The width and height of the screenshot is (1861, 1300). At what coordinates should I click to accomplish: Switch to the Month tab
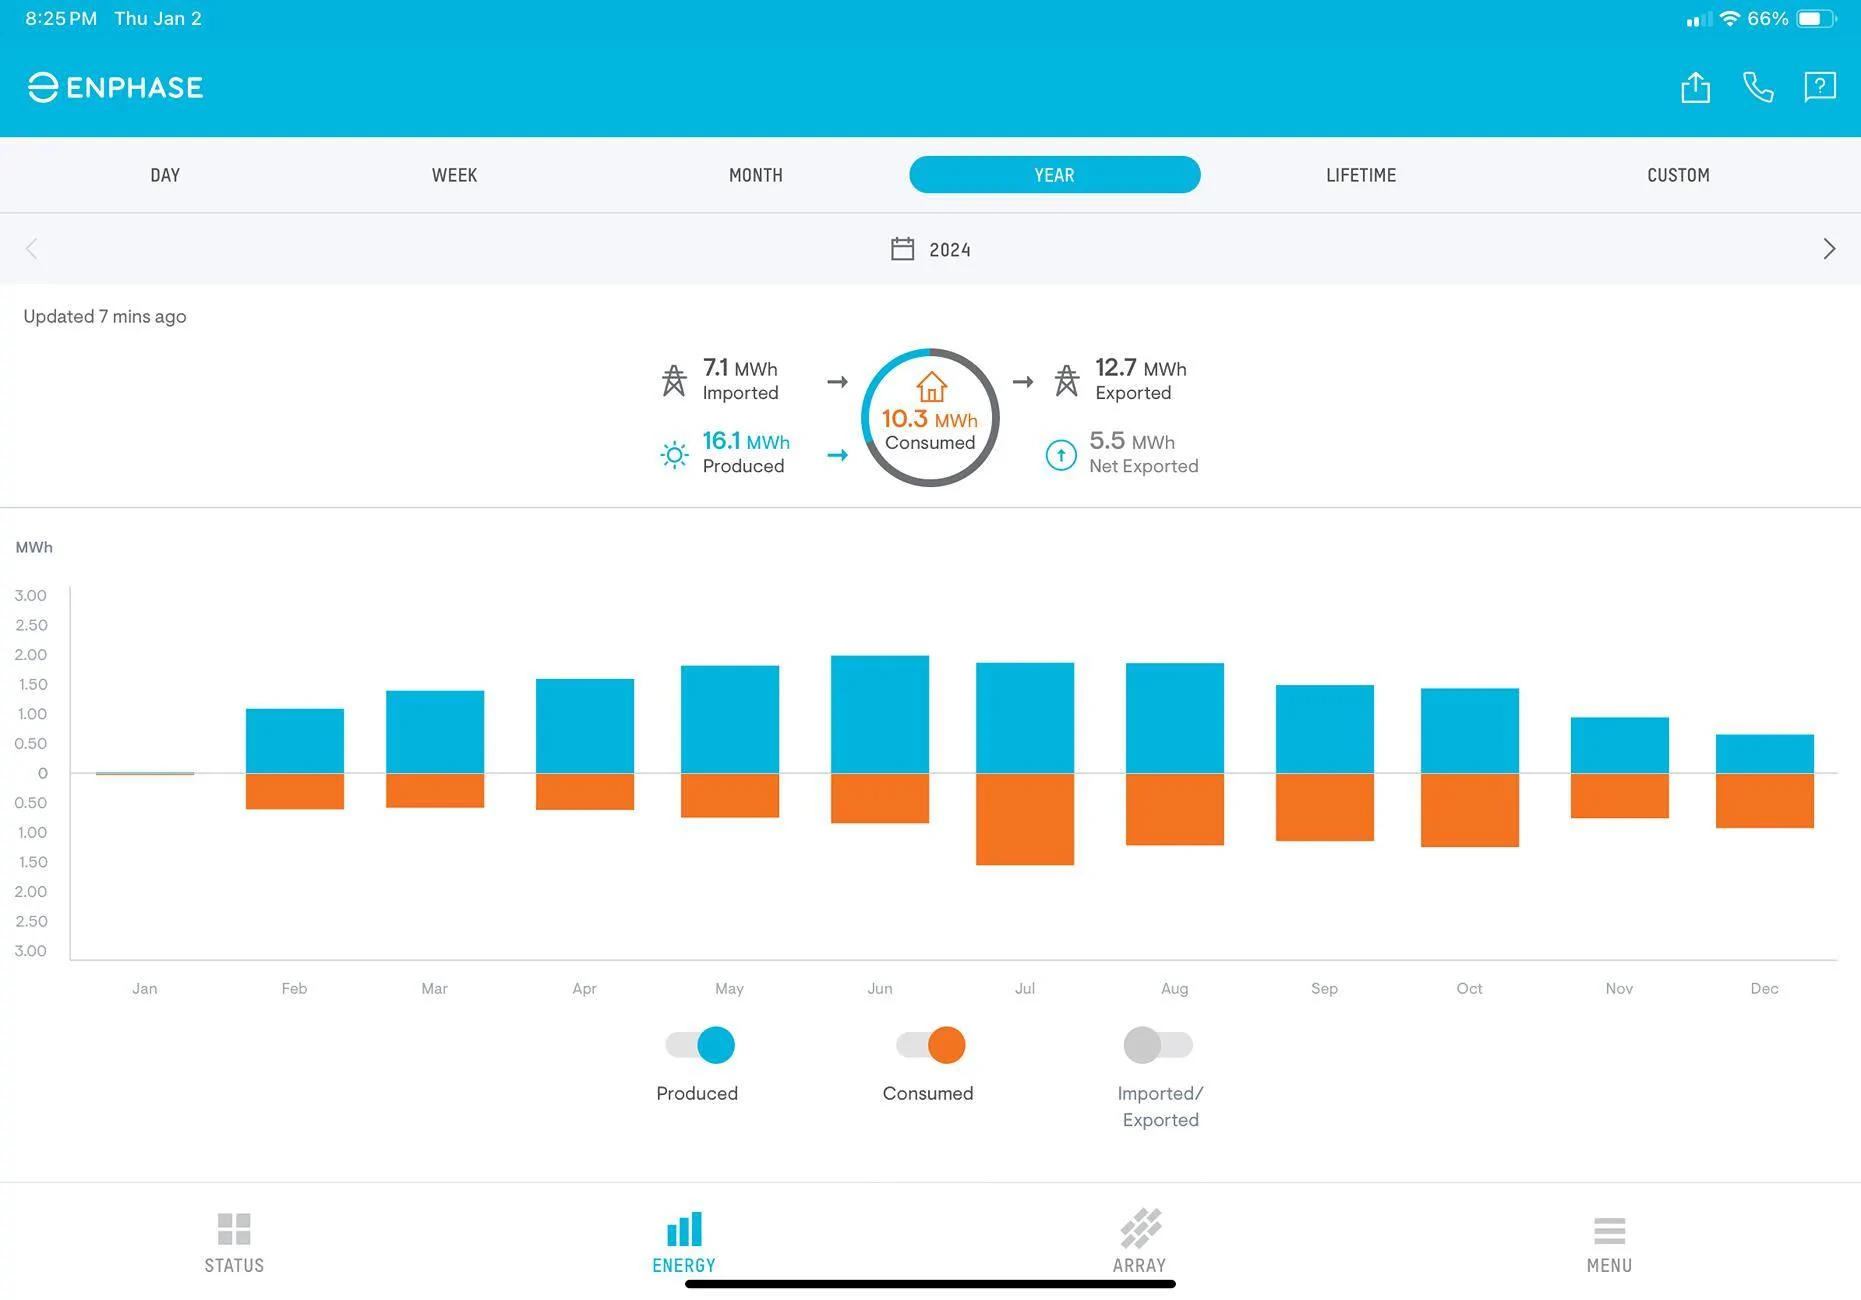(x=755, y=175)
